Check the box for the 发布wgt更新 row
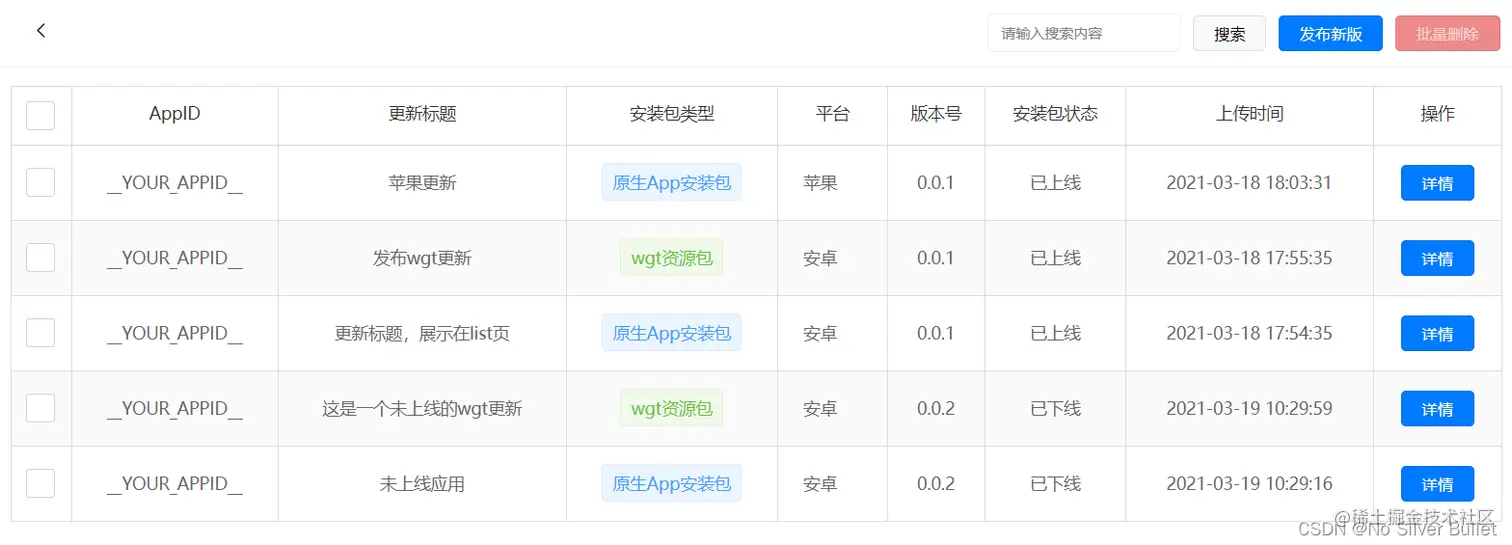1512x545 pixels. 41,258
